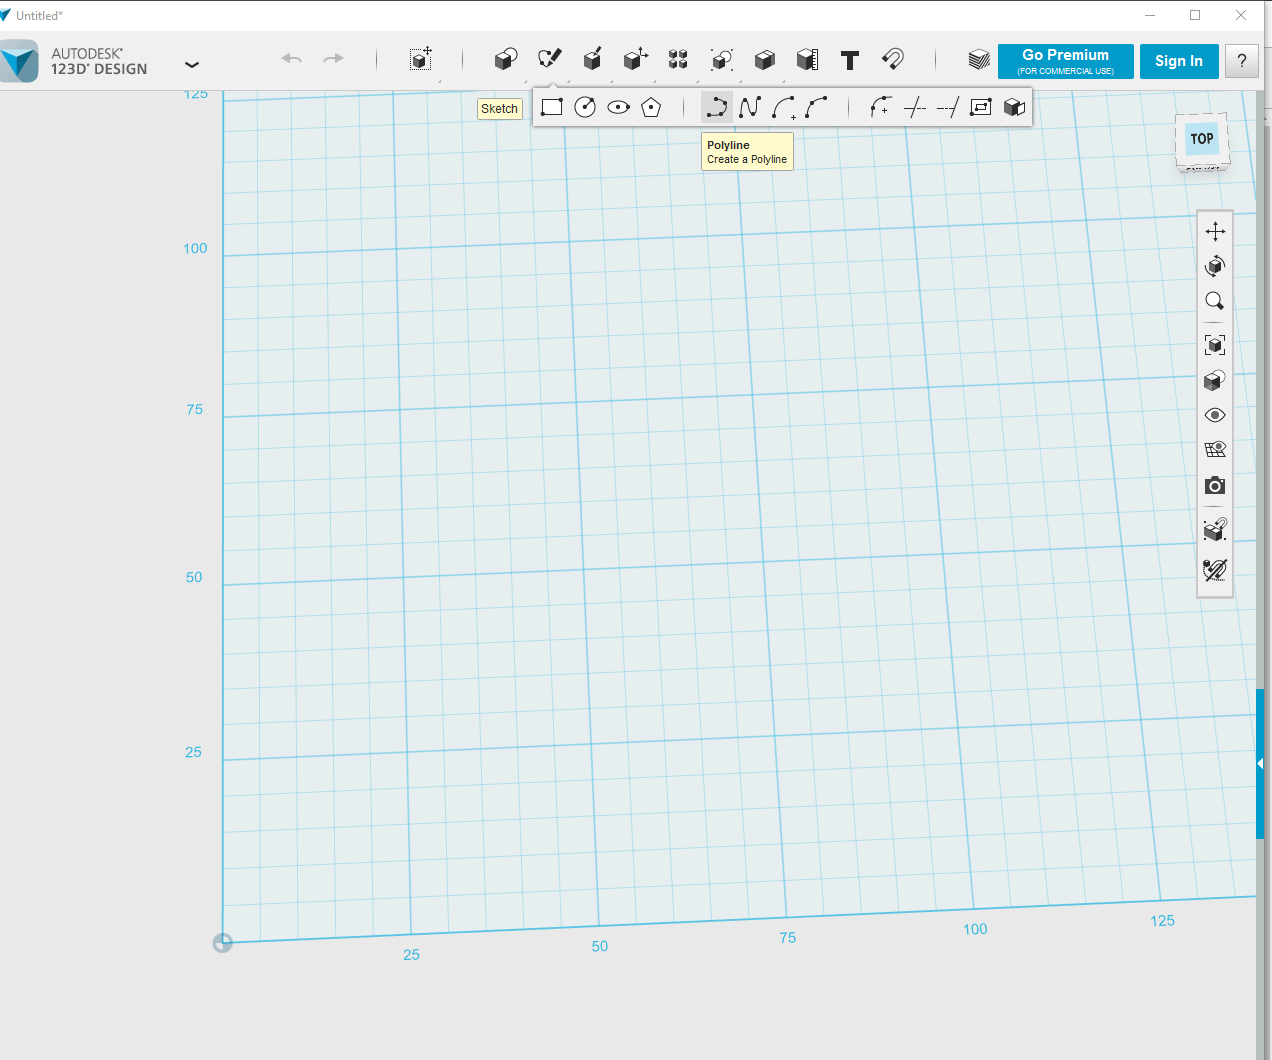Select the Sketch Circle tool

pos(585,107)
